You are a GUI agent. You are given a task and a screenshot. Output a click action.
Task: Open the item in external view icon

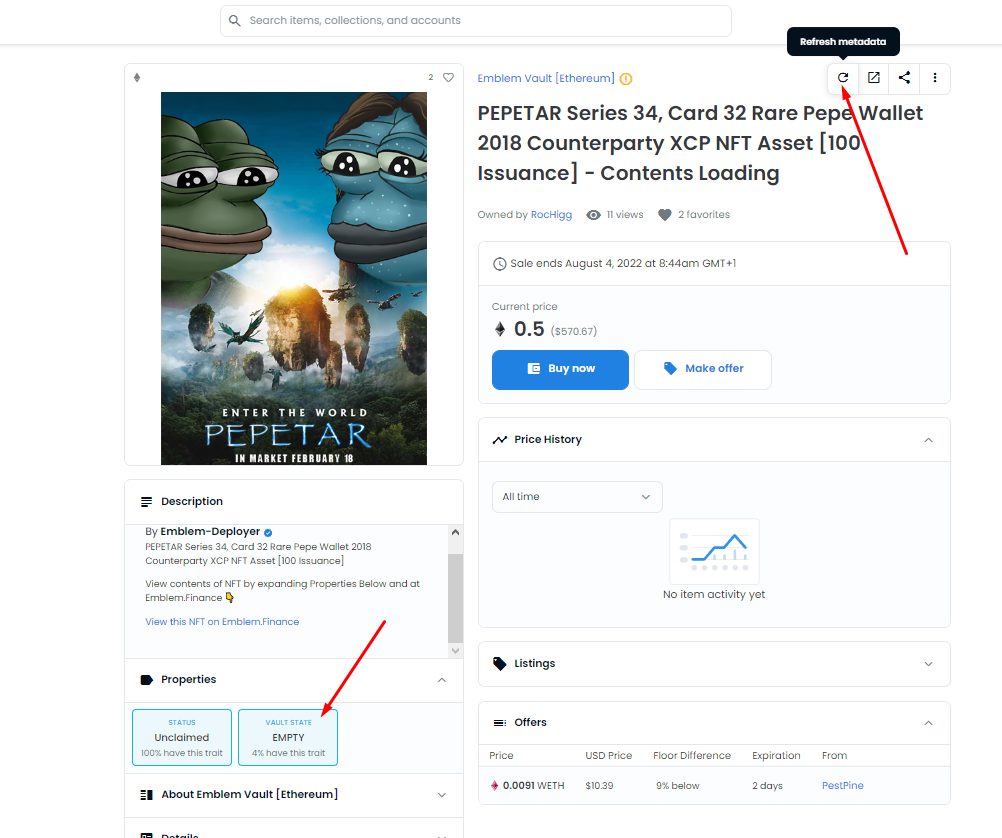[874, 78]
